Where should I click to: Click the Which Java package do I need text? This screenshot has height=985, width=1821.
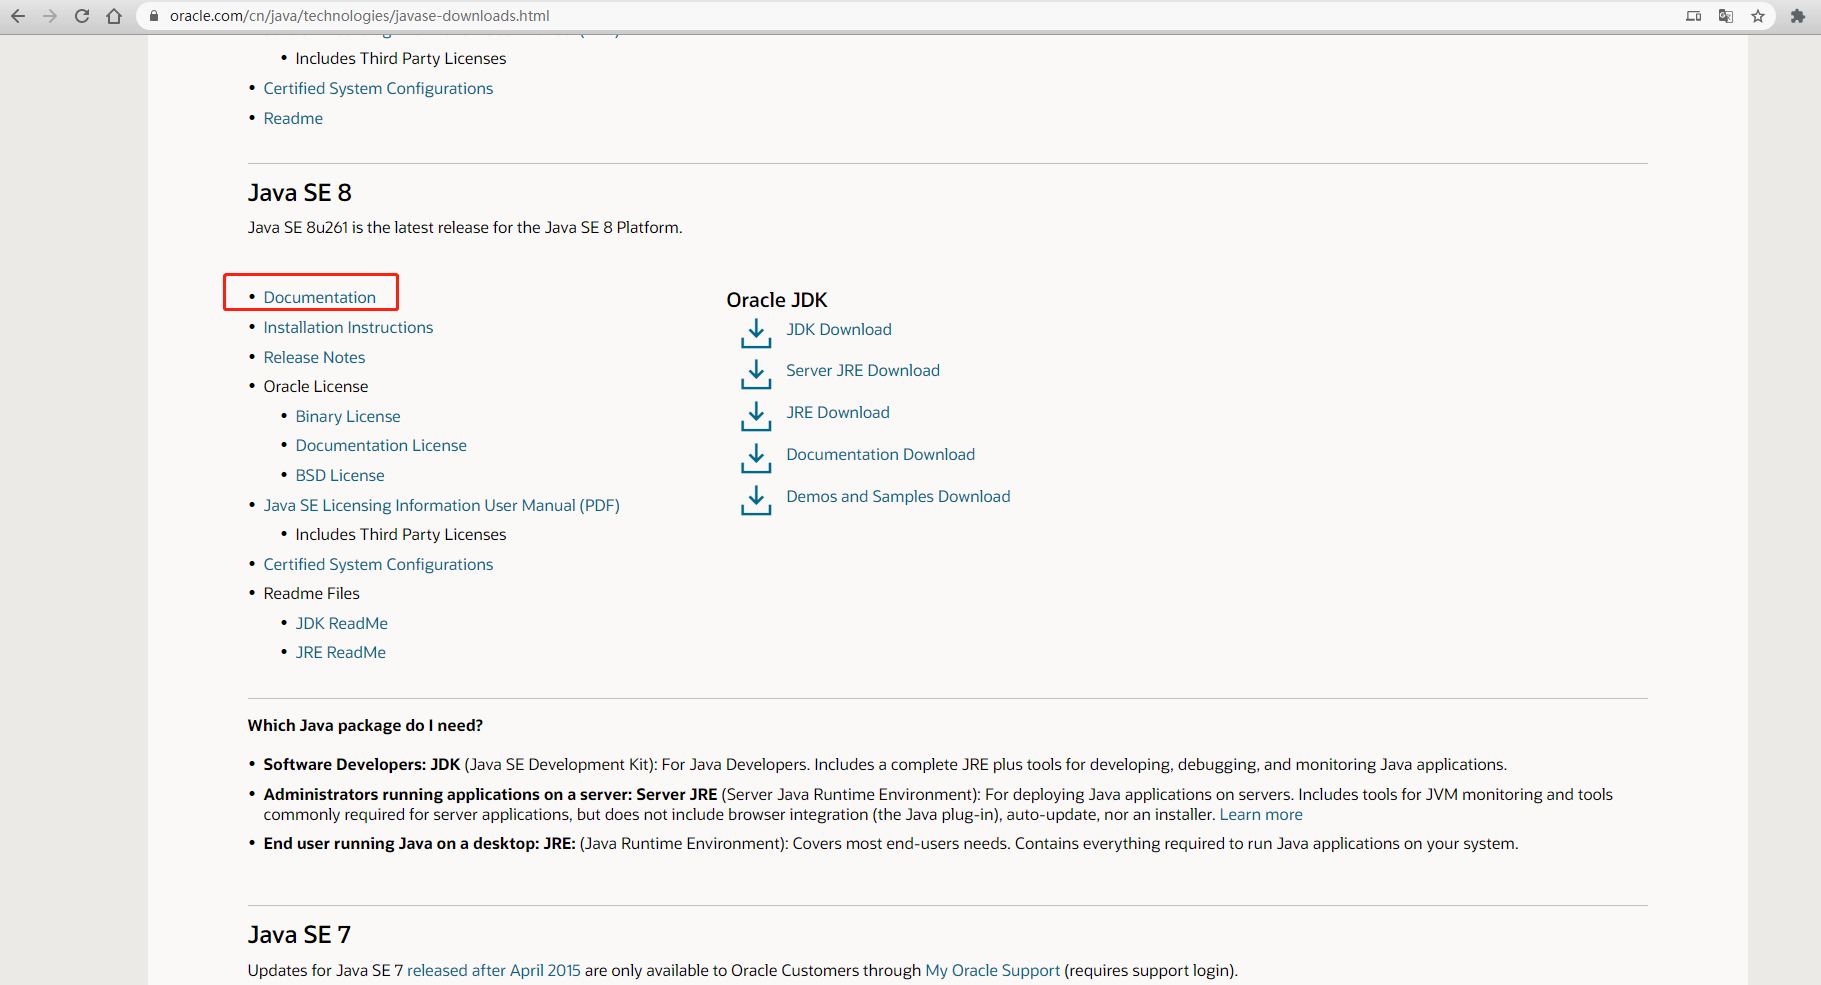pyautogui.click(x=365, y=725)
